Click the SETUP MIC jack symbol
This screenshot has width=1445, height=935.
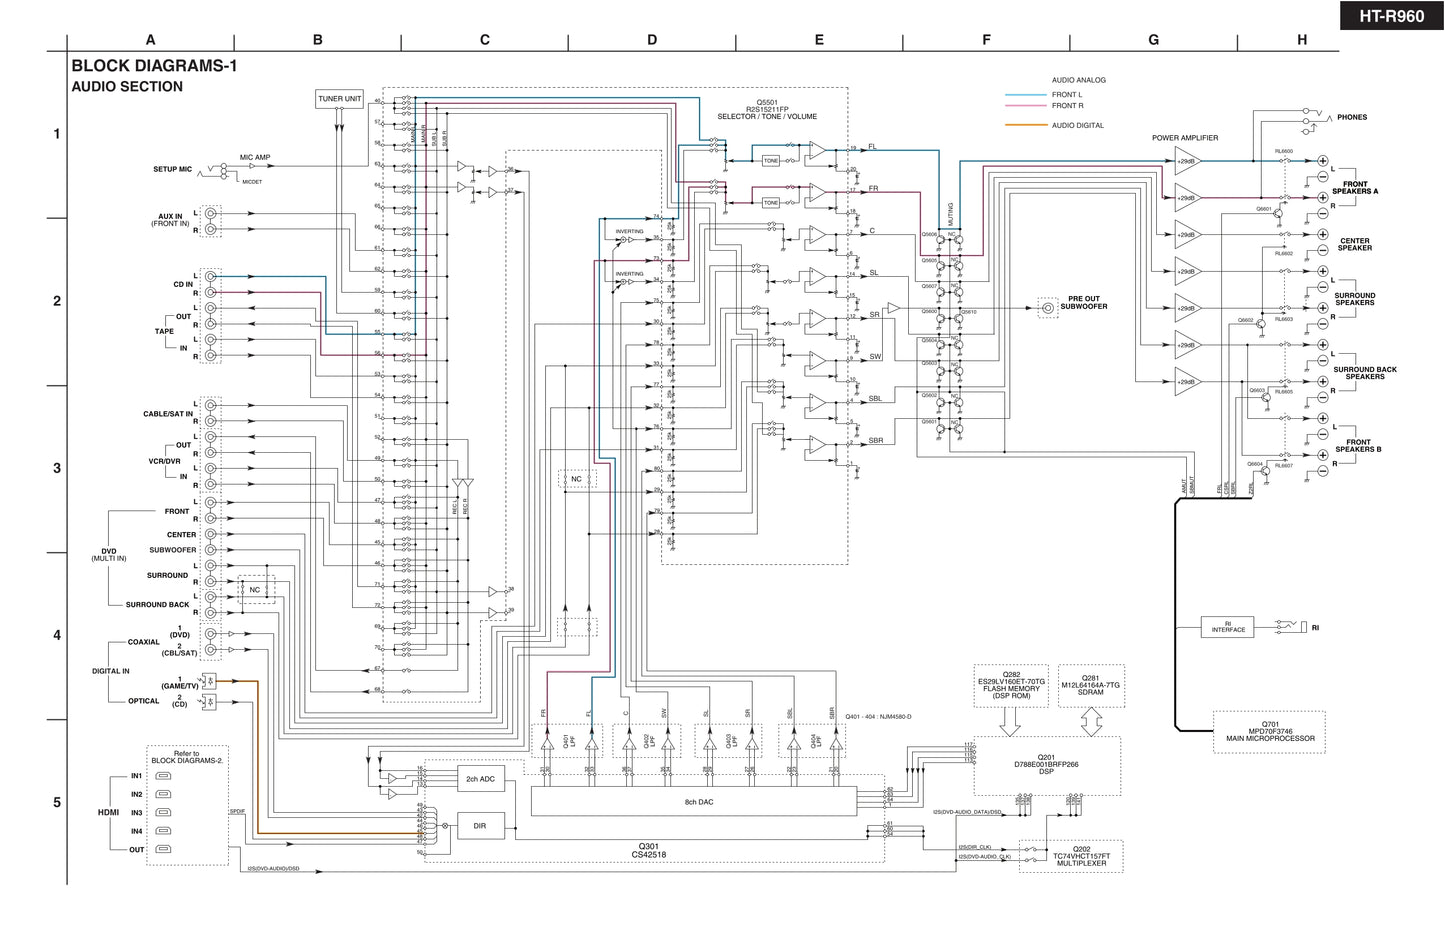pos(211,171)
